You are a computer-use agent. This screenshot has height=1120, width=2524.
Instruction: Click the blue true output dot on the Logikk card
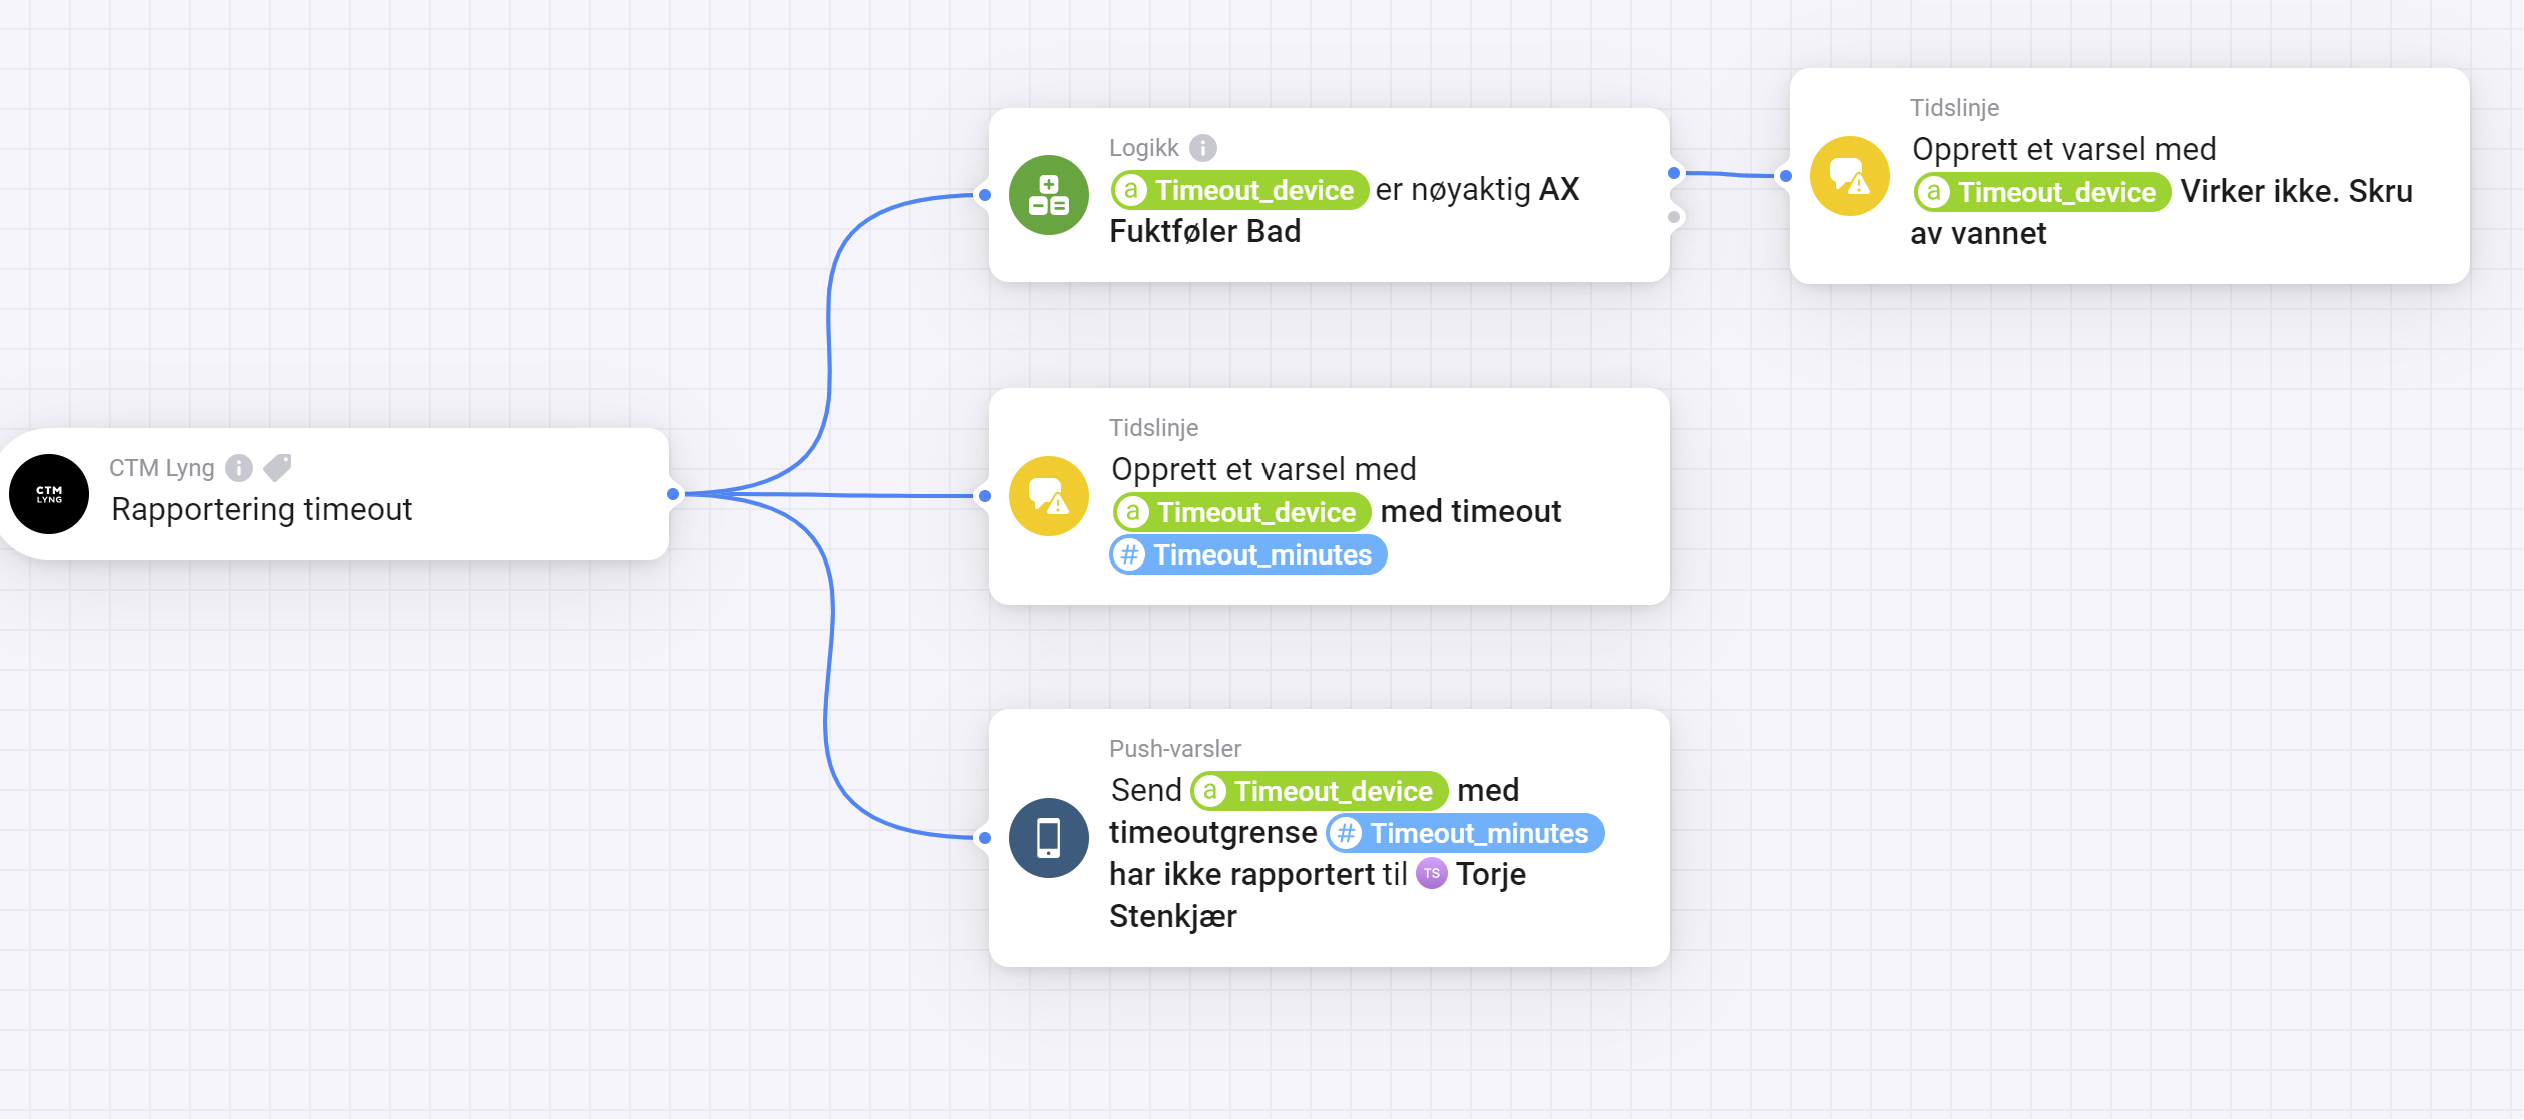[1674, 173]
